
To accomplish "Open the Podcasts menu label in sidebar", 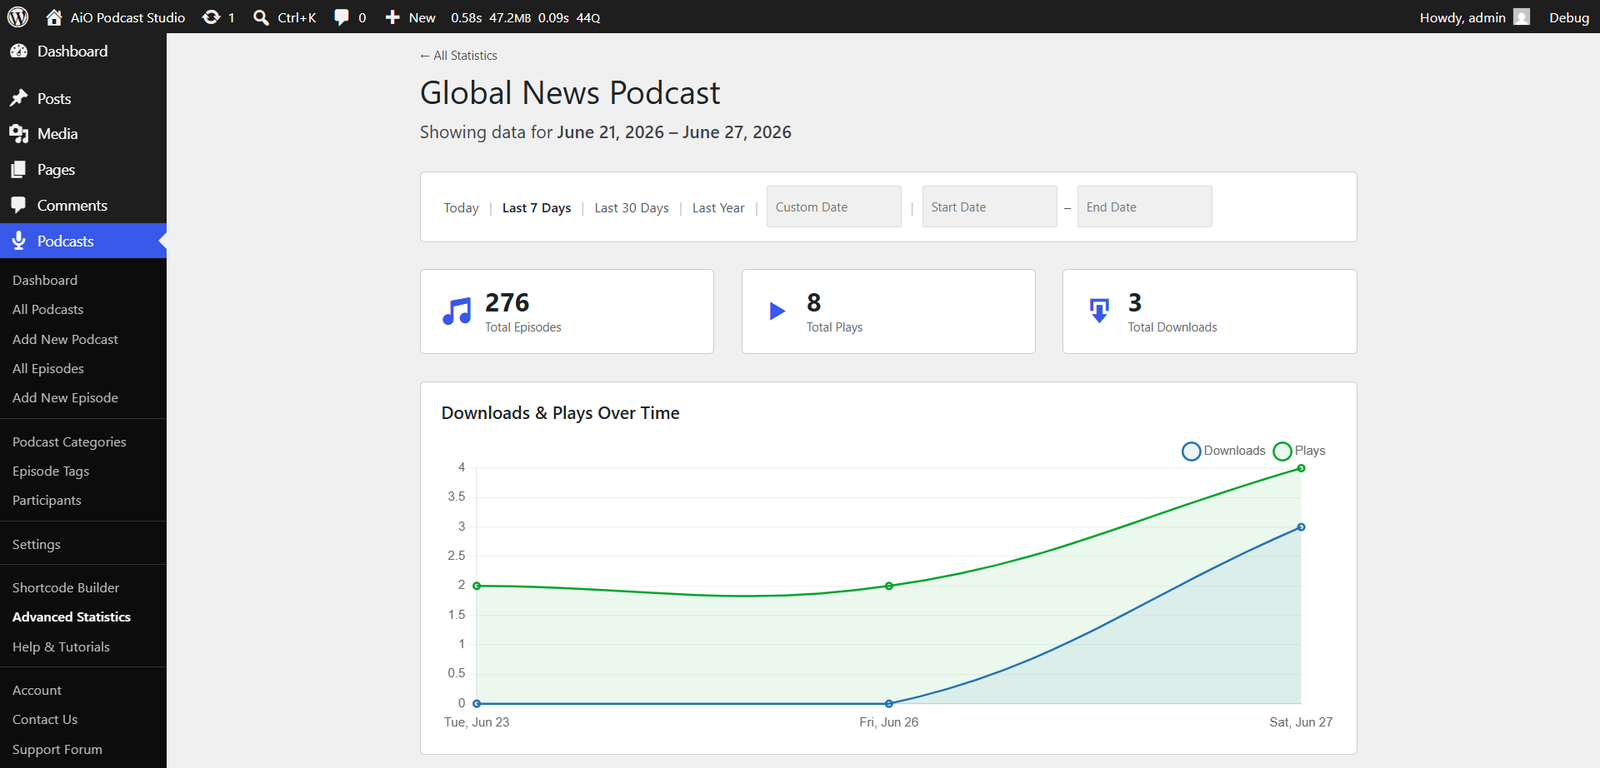I will tap(65, 241).
